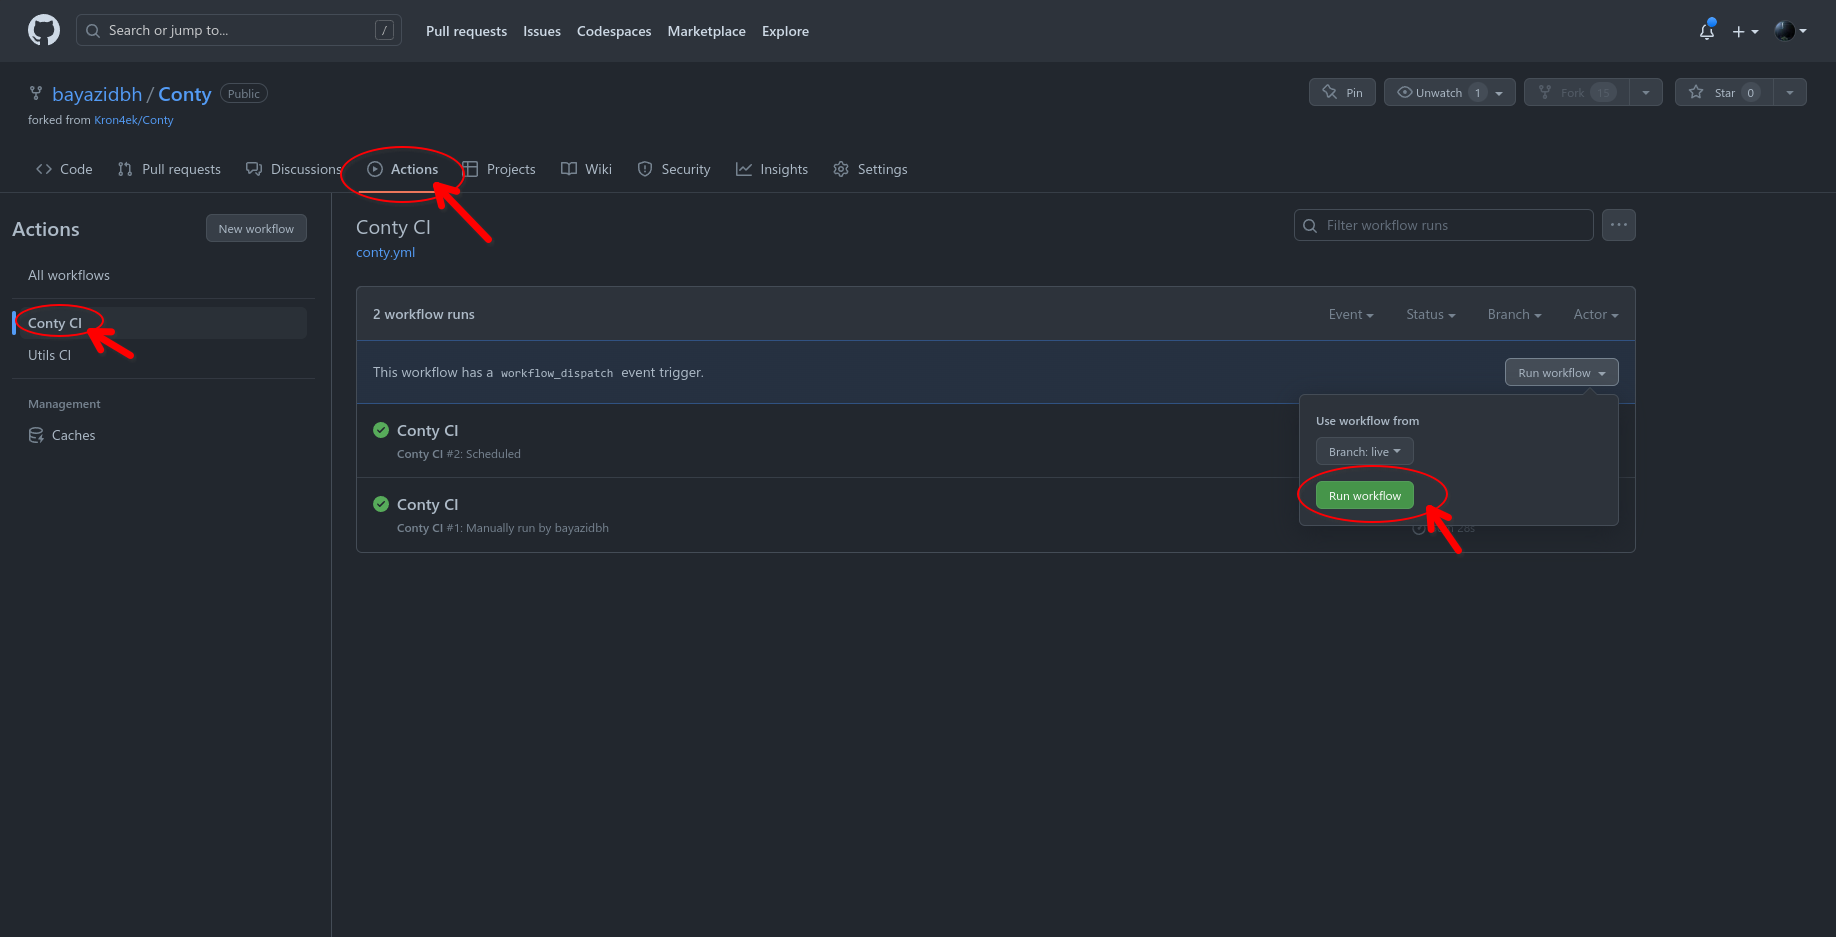Open Conty repository name link

[185, 94]
